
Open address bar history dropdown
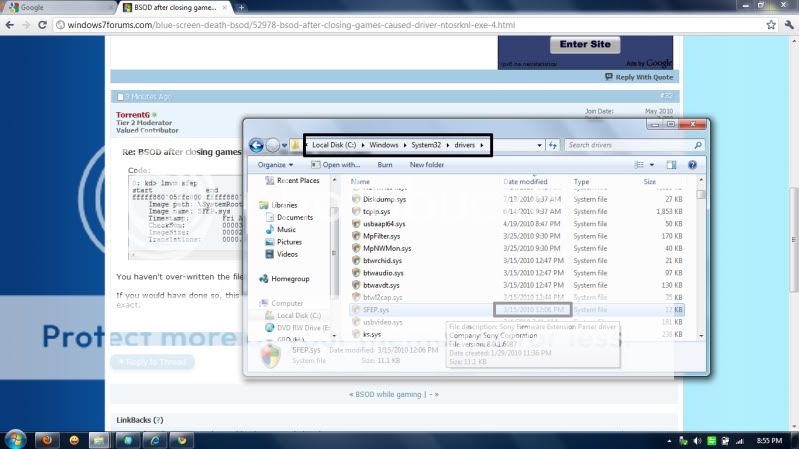(x=539, y=145)
